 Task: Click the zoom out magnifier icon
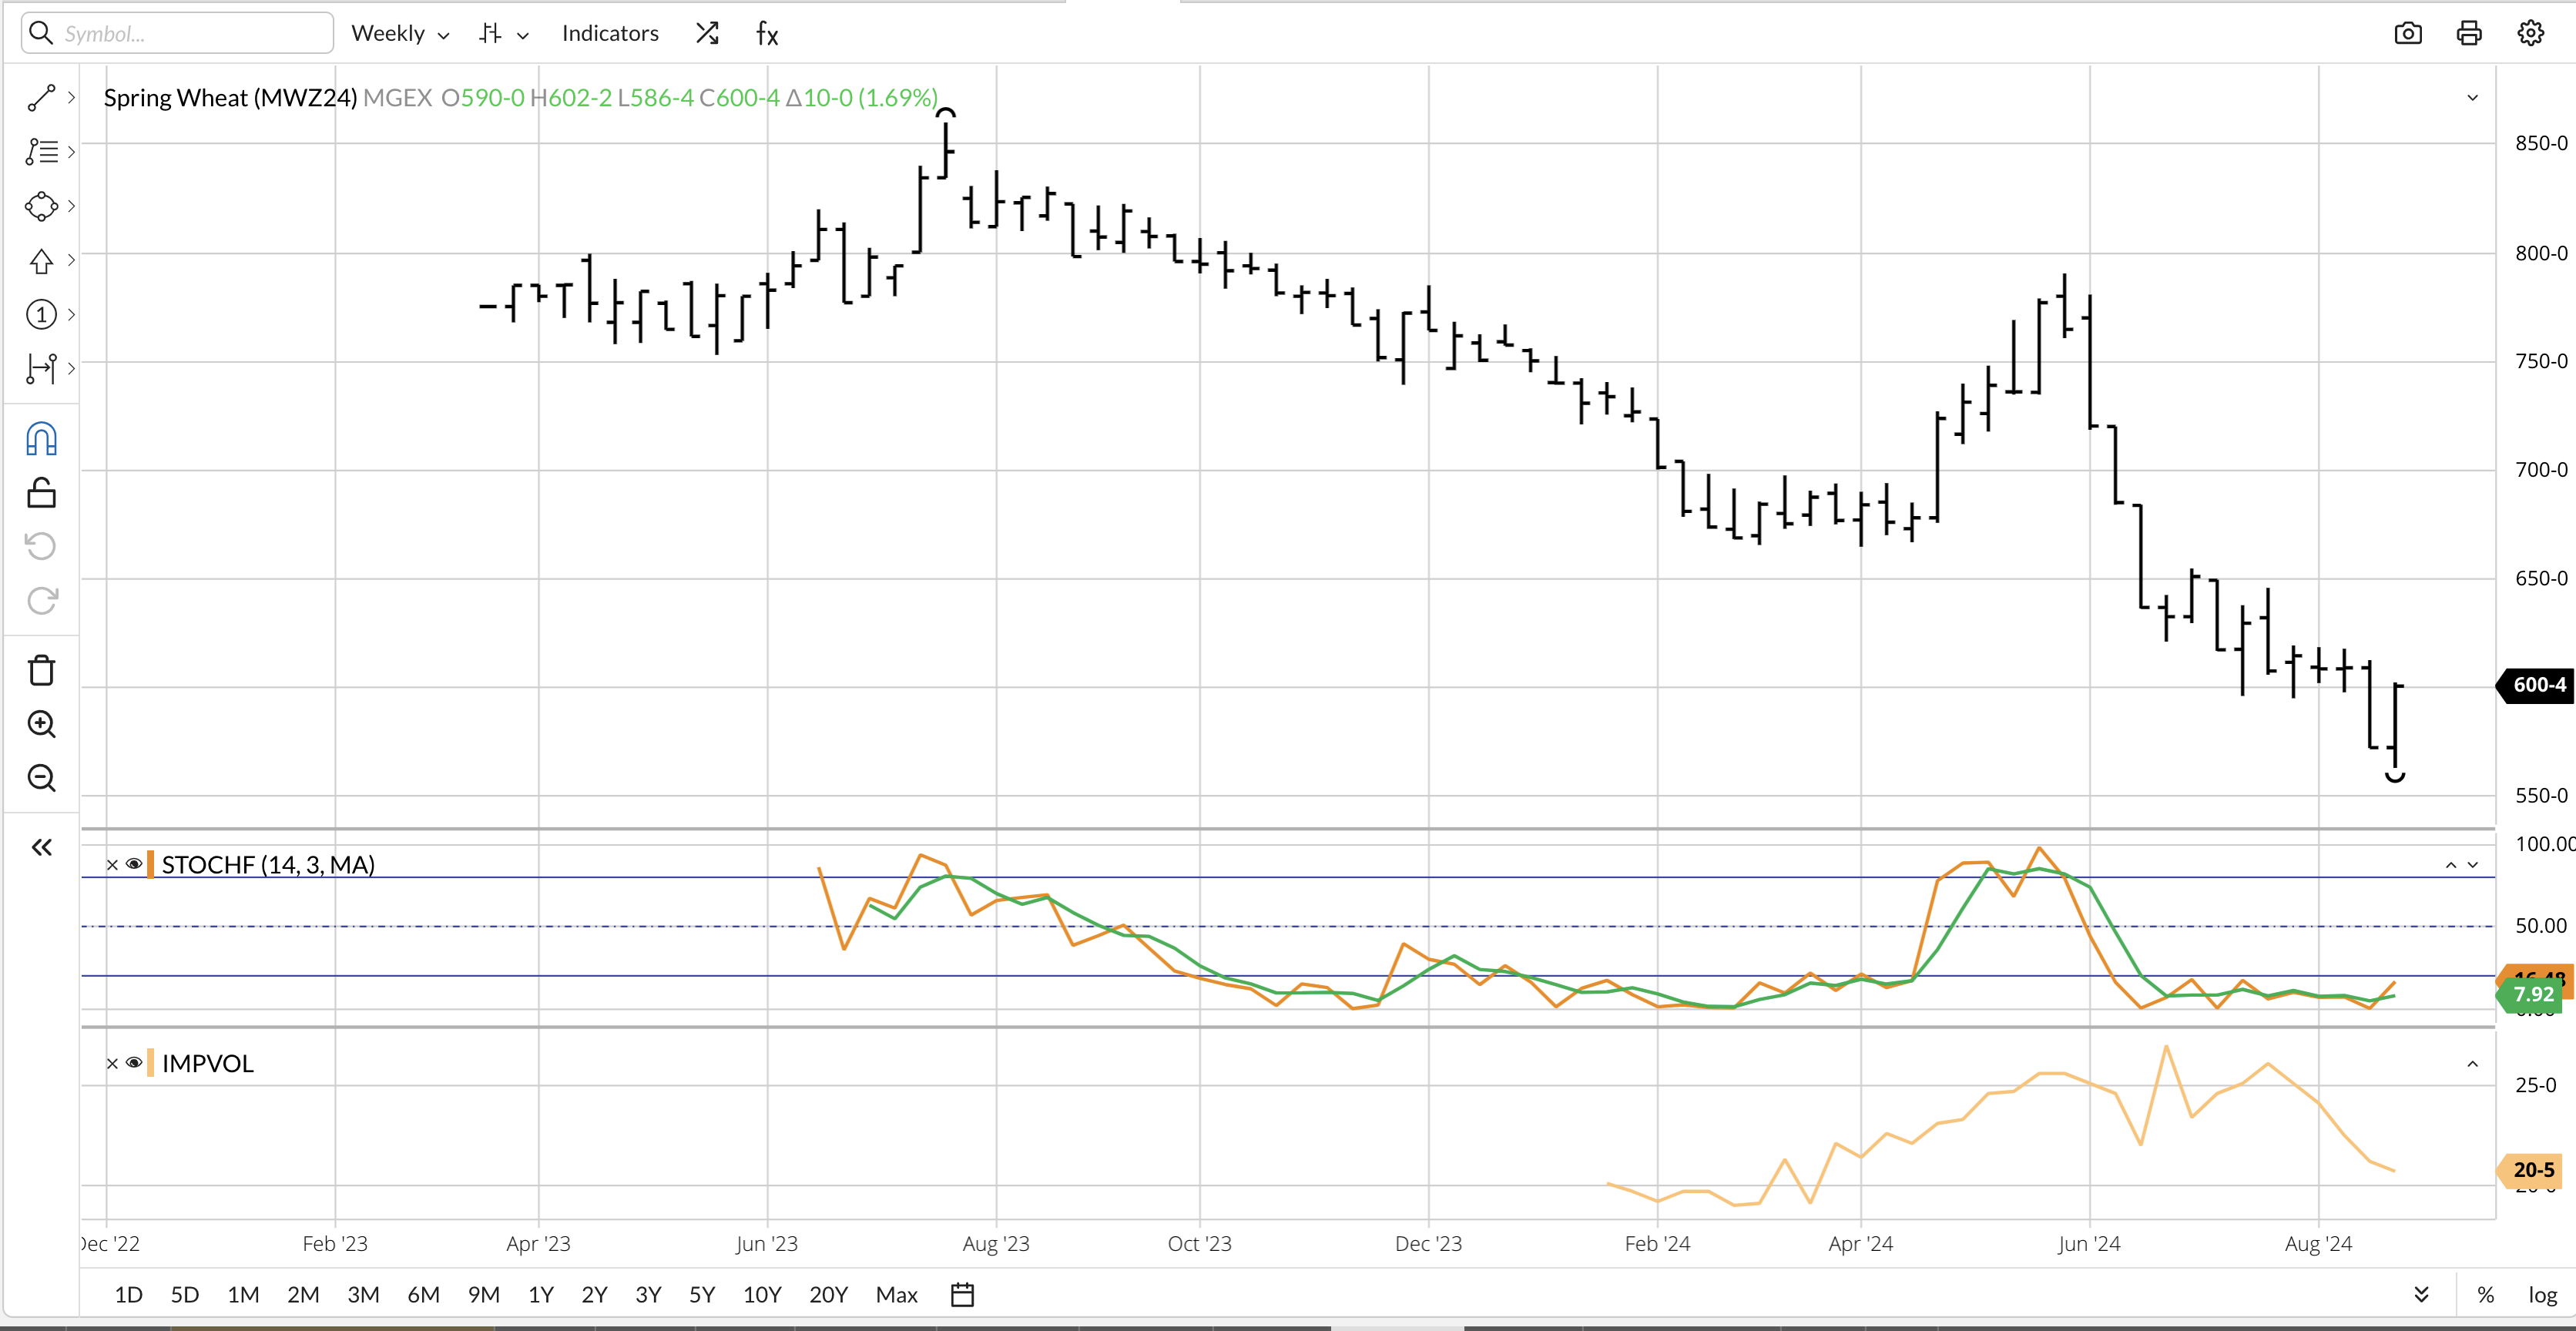point(41,778)
